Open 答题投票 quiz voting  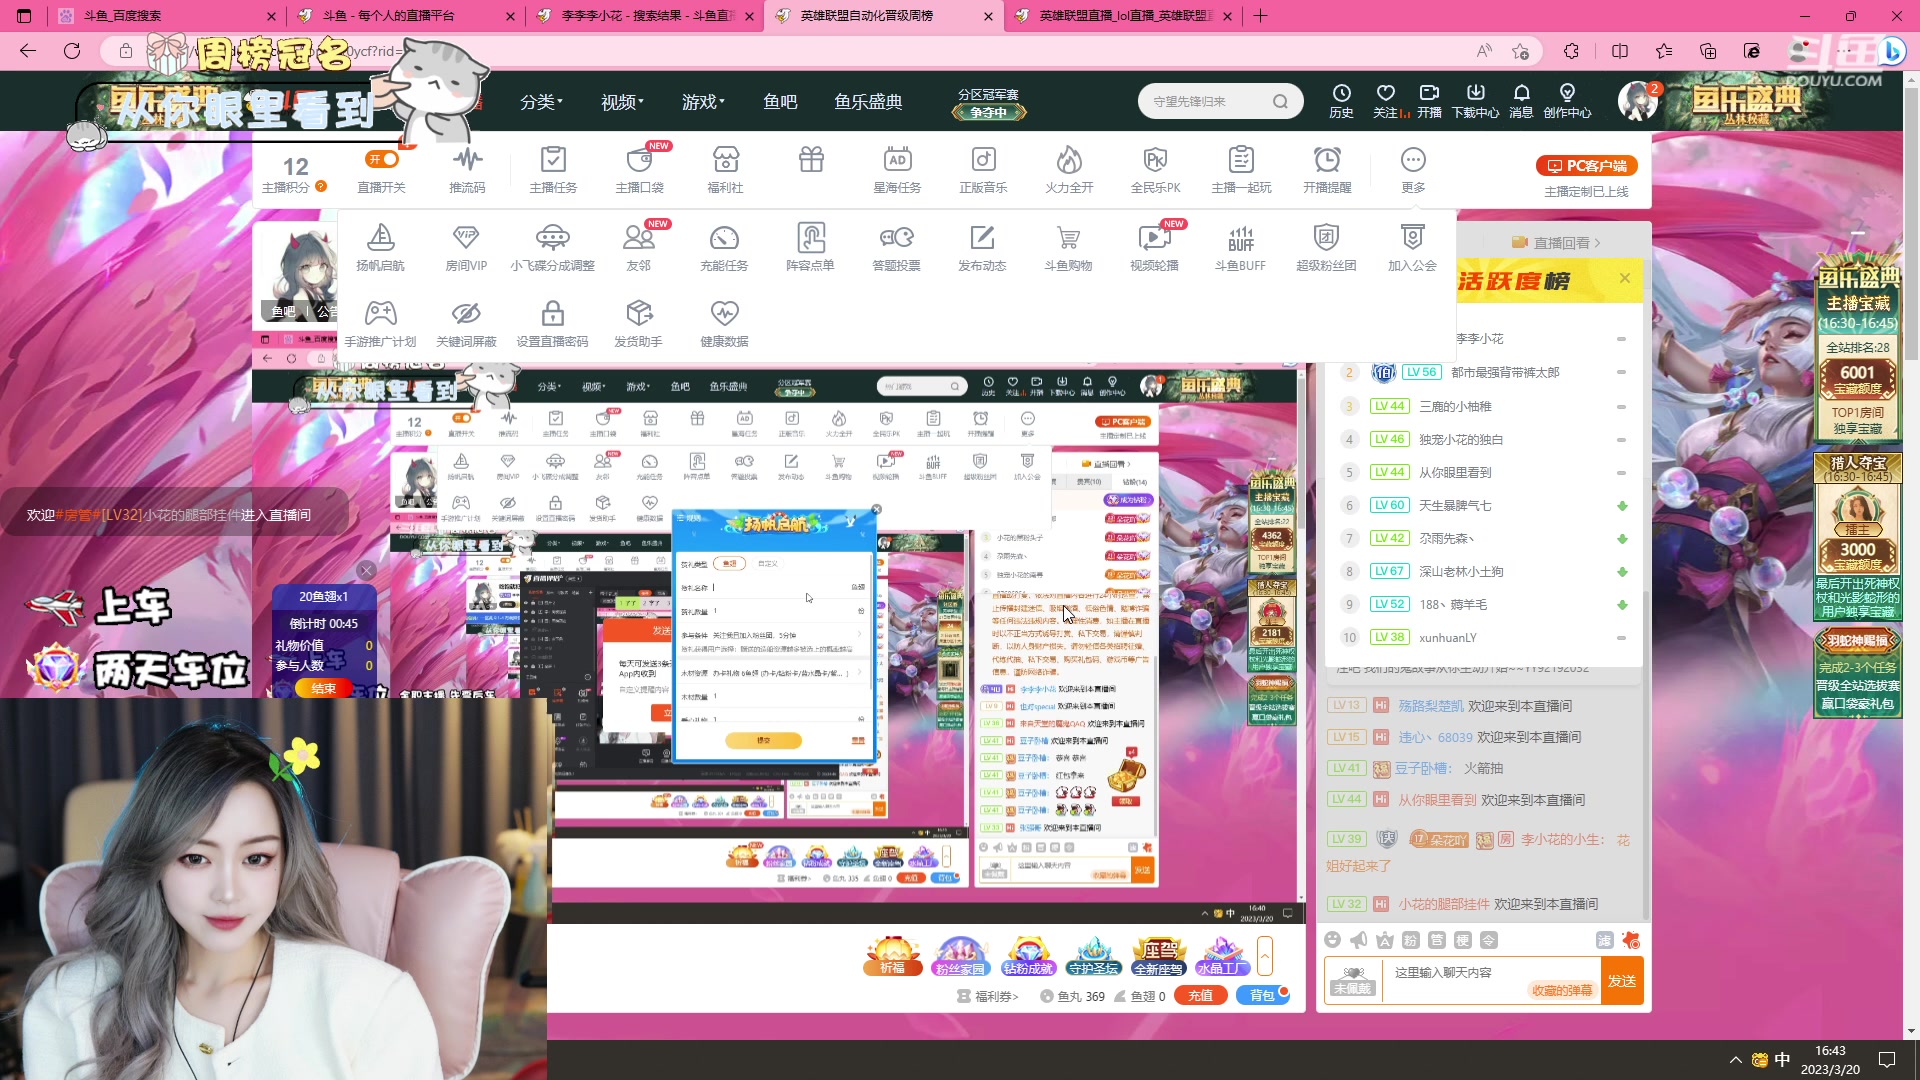click(896, 247)
